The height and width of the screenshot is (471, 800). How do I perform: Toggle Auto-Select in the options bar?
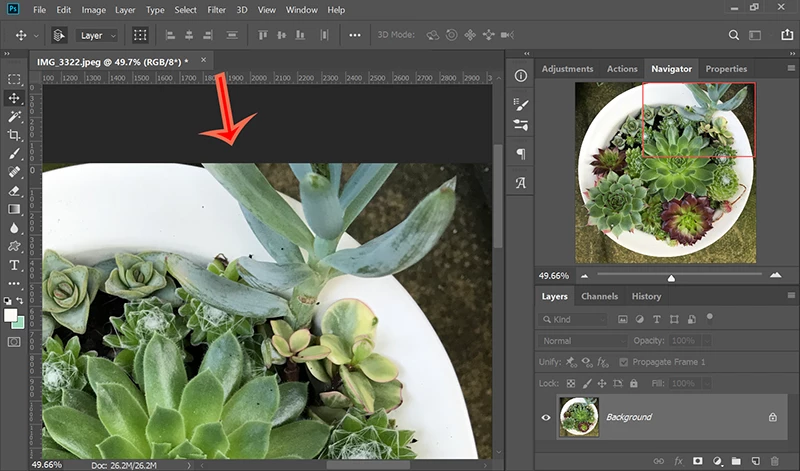[59, 35]
